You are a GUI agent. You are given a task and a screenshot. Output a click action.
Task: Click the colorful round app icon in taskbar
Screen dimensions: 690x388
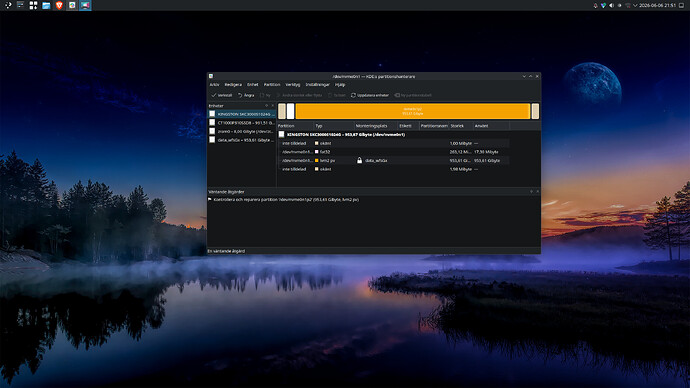[72, 5]
